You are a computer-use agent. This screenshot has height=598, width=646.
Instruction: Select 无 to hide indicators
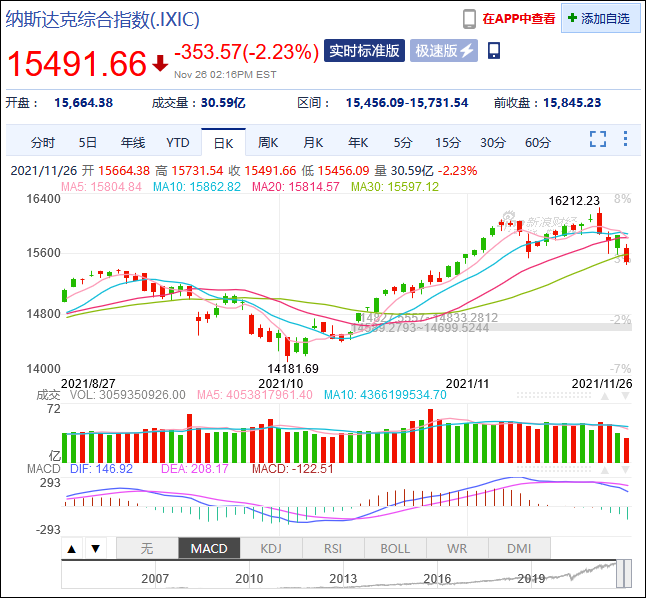pos(147,549)
